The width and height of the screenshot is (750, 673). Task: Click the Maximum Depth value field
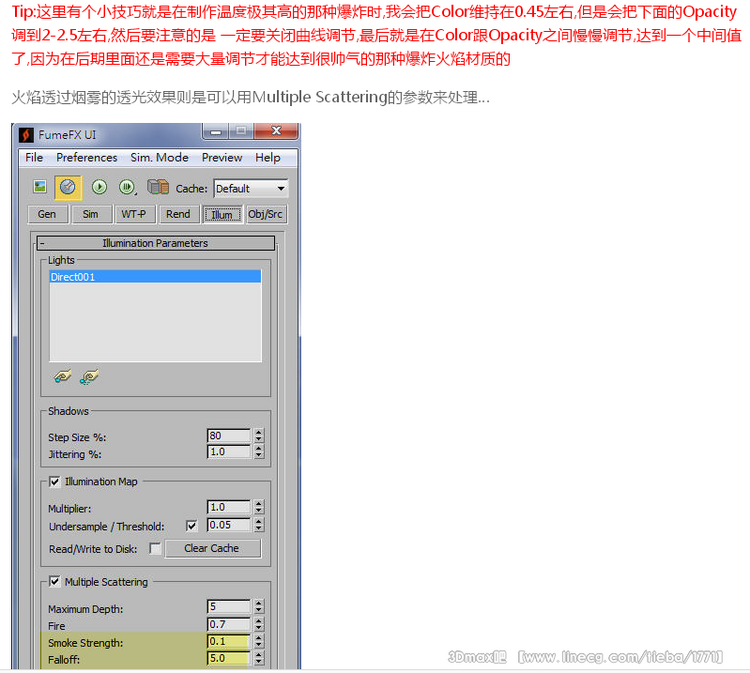click(229, 607)
